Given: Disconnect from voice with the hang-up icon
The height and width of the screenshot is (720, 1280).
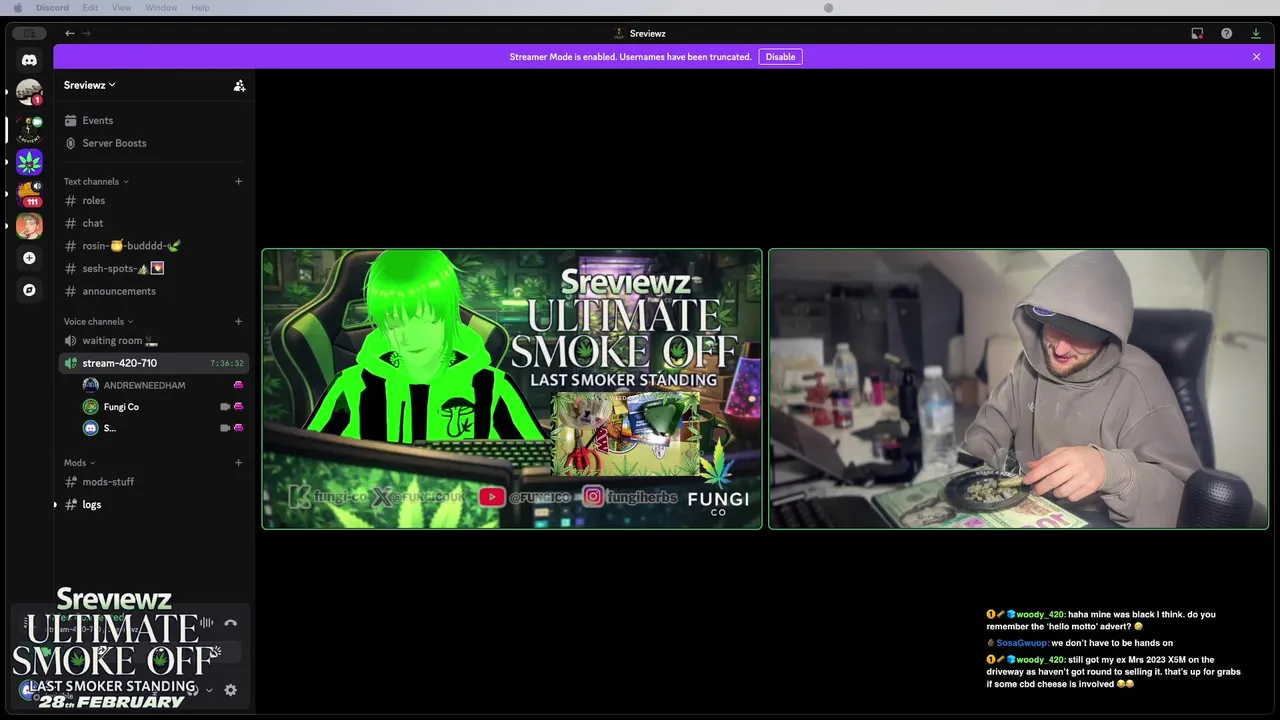Looking at the screenshot, I should 231,623.
